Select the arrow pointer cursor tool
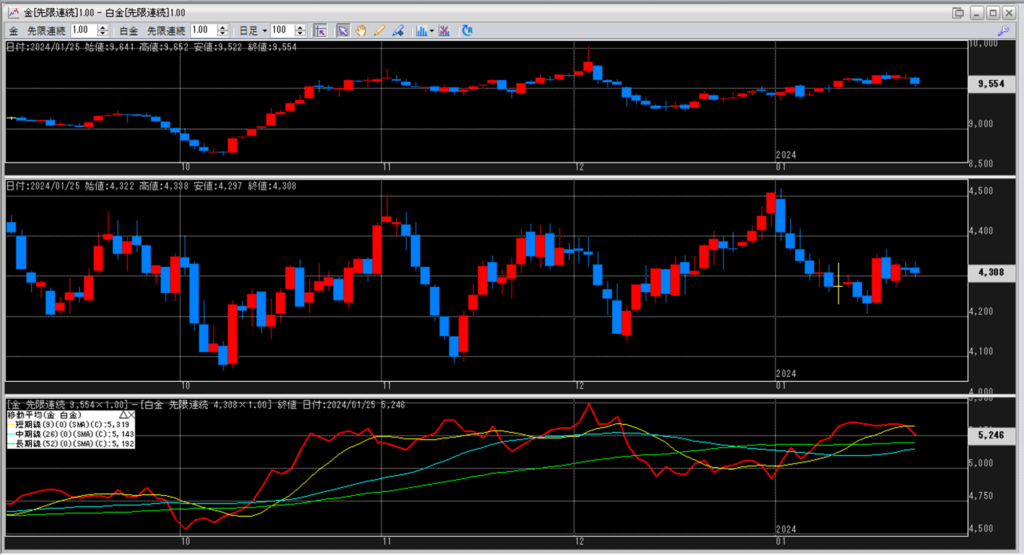This screenshot has width=1024, height=555. click(x=342, y=31)
